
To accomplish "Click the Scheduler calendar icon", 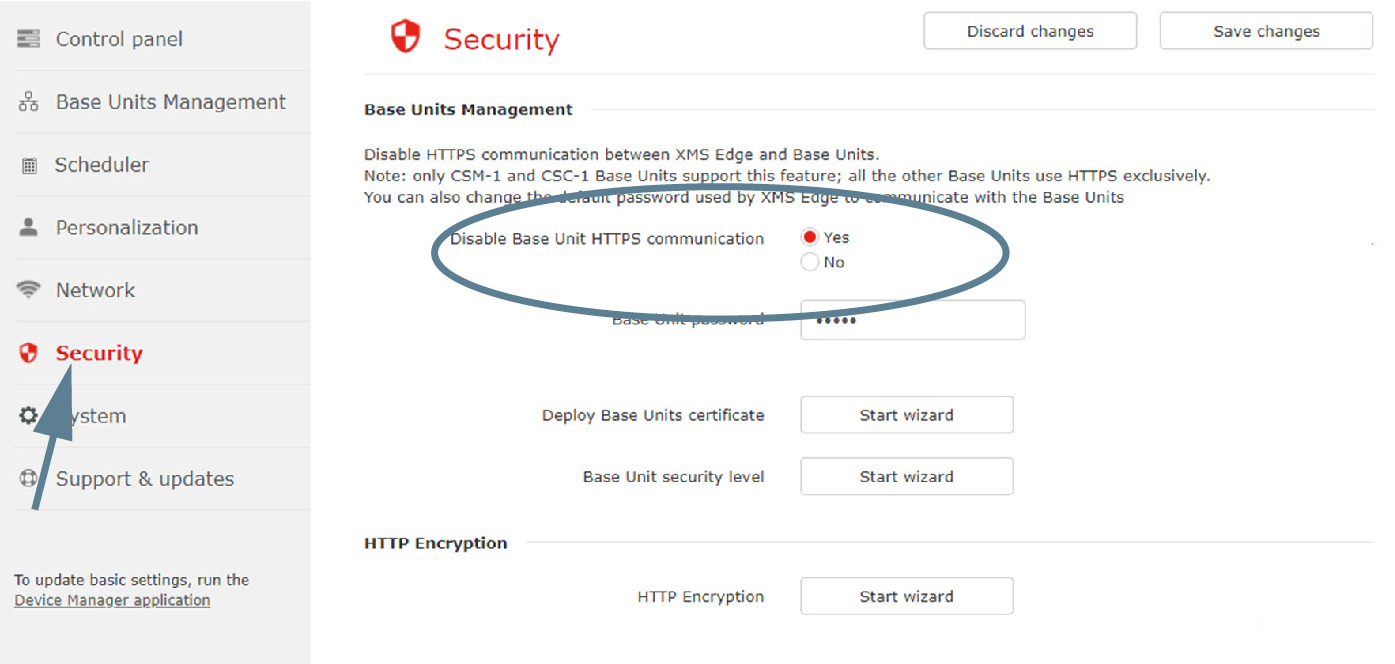I will point(29,166).
